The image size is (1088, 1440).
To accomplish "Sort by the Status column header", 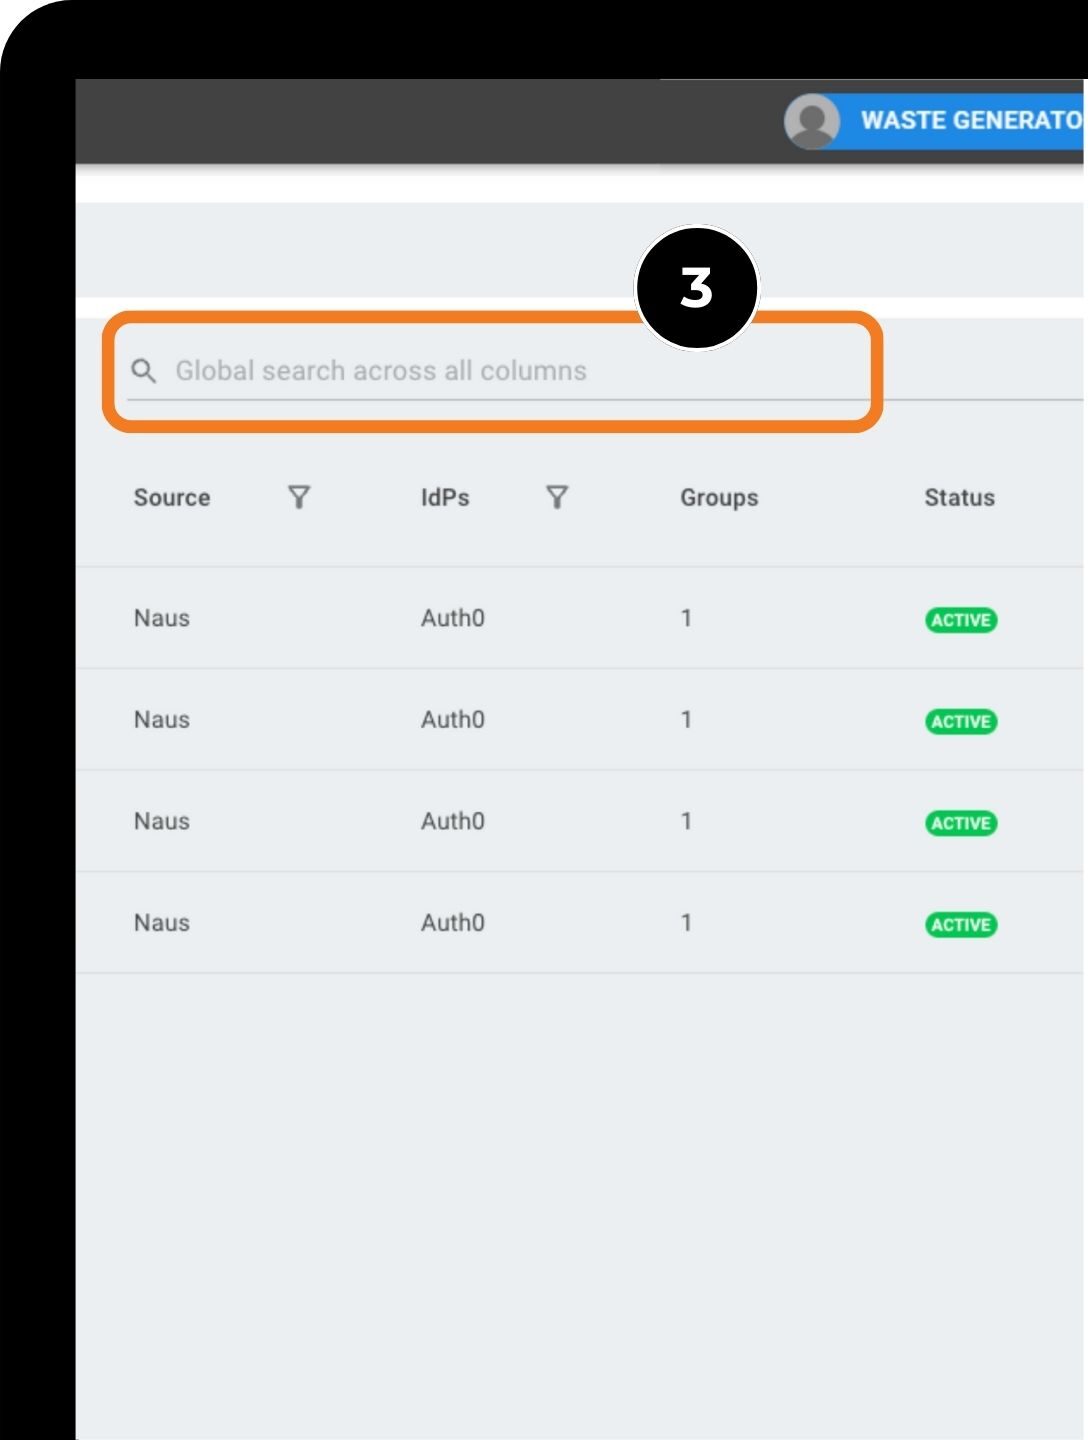I will [x=959, y=498].
